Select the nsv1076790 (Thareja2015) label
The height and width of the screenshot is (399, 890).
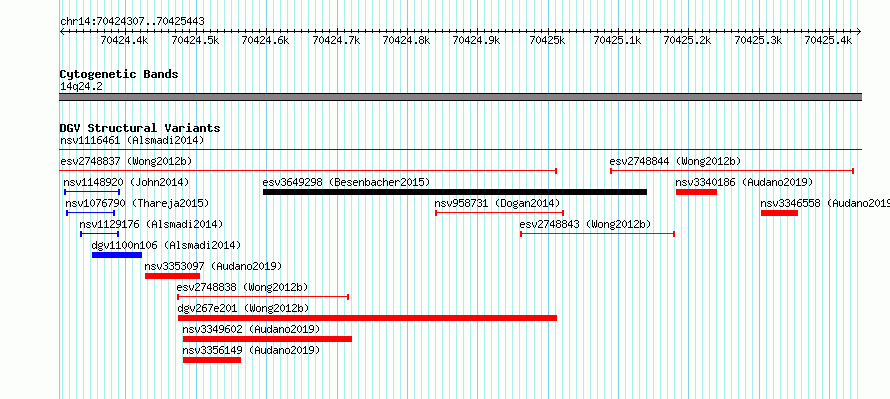point(137,203)
